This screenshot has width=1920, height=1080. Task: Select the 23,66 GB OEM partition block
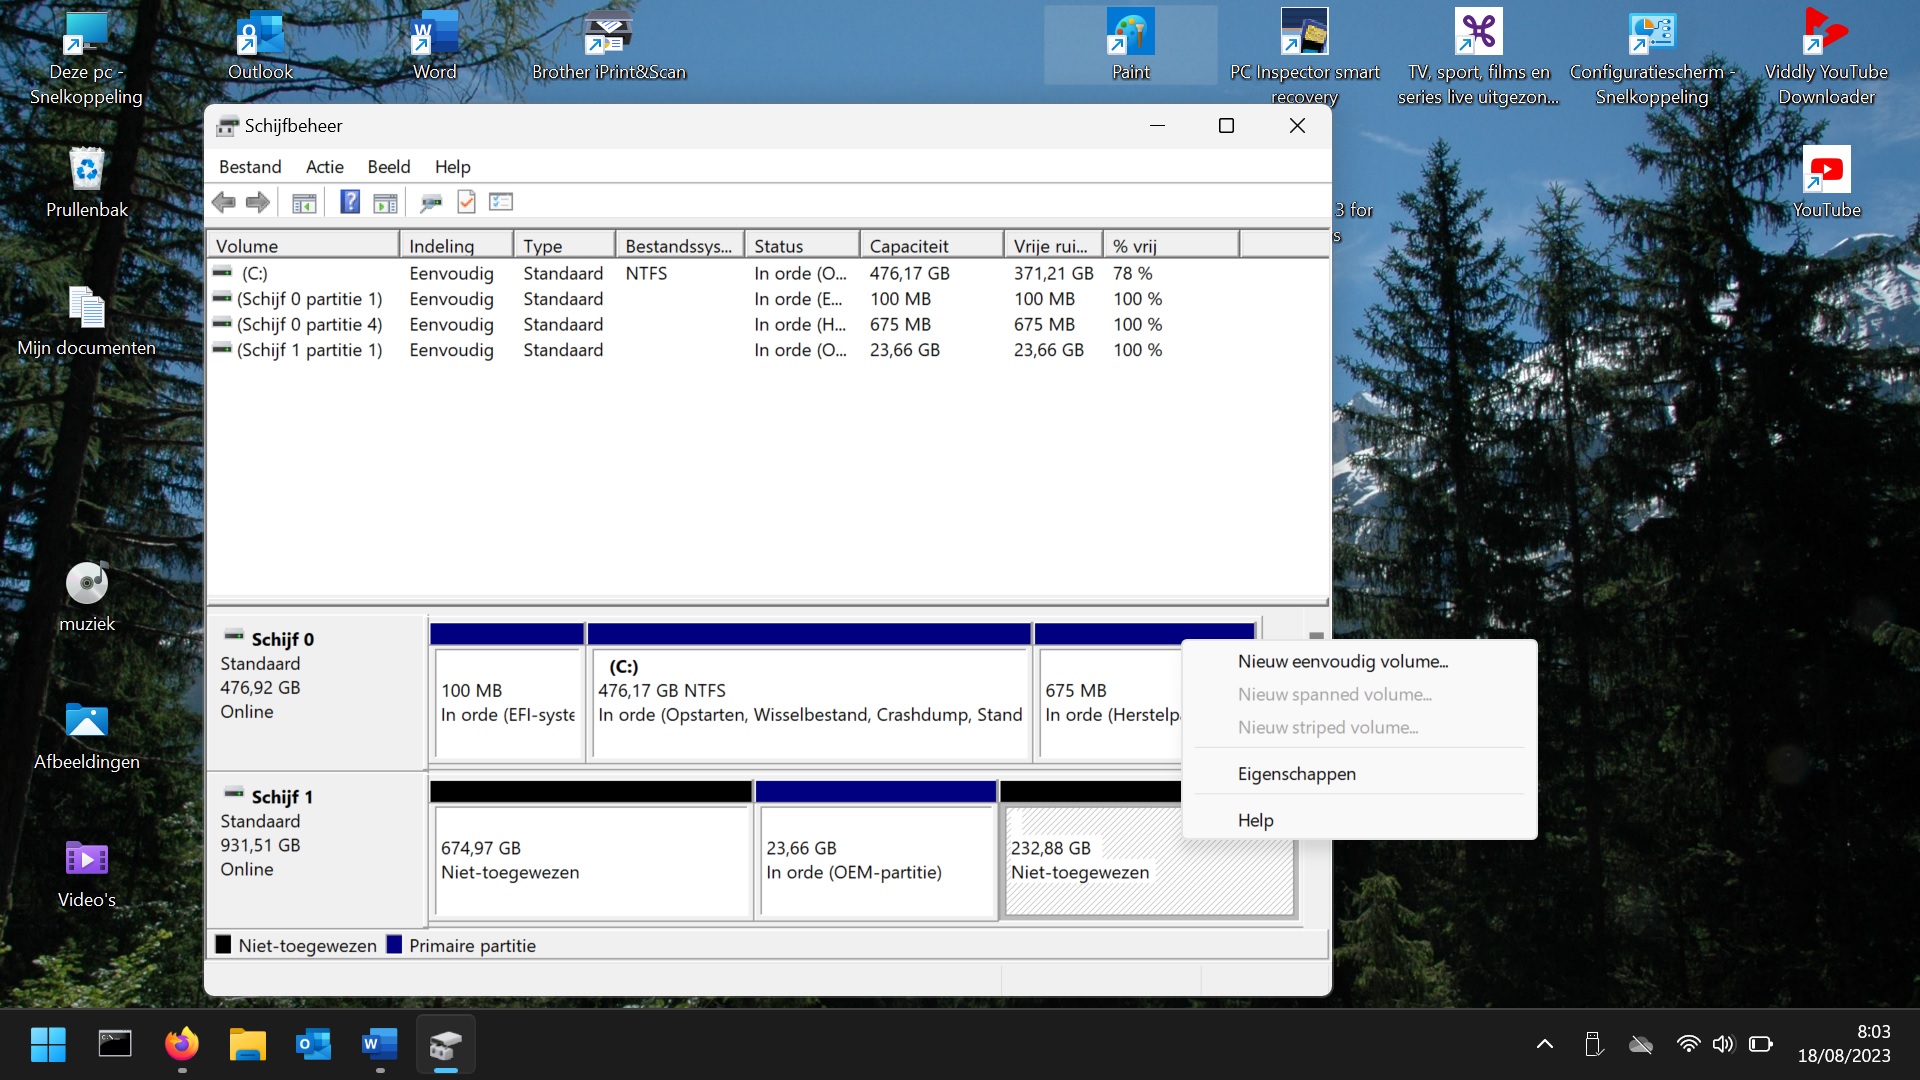click(x=876, y=860)
